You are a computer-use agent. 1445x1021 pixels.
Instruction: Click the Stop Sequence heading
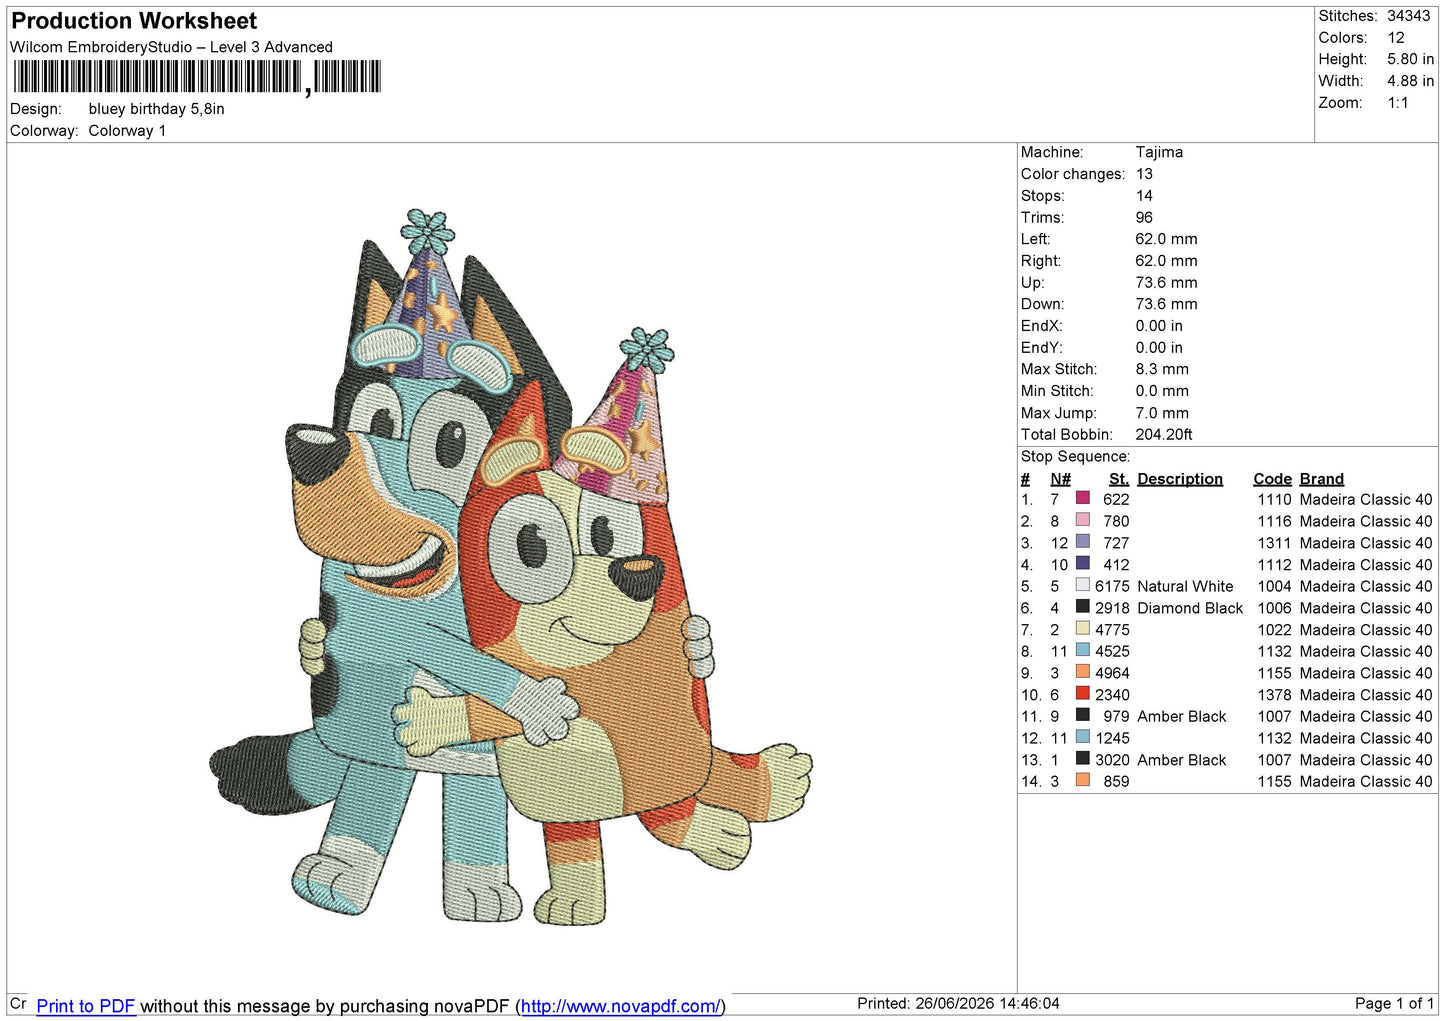1075,457
